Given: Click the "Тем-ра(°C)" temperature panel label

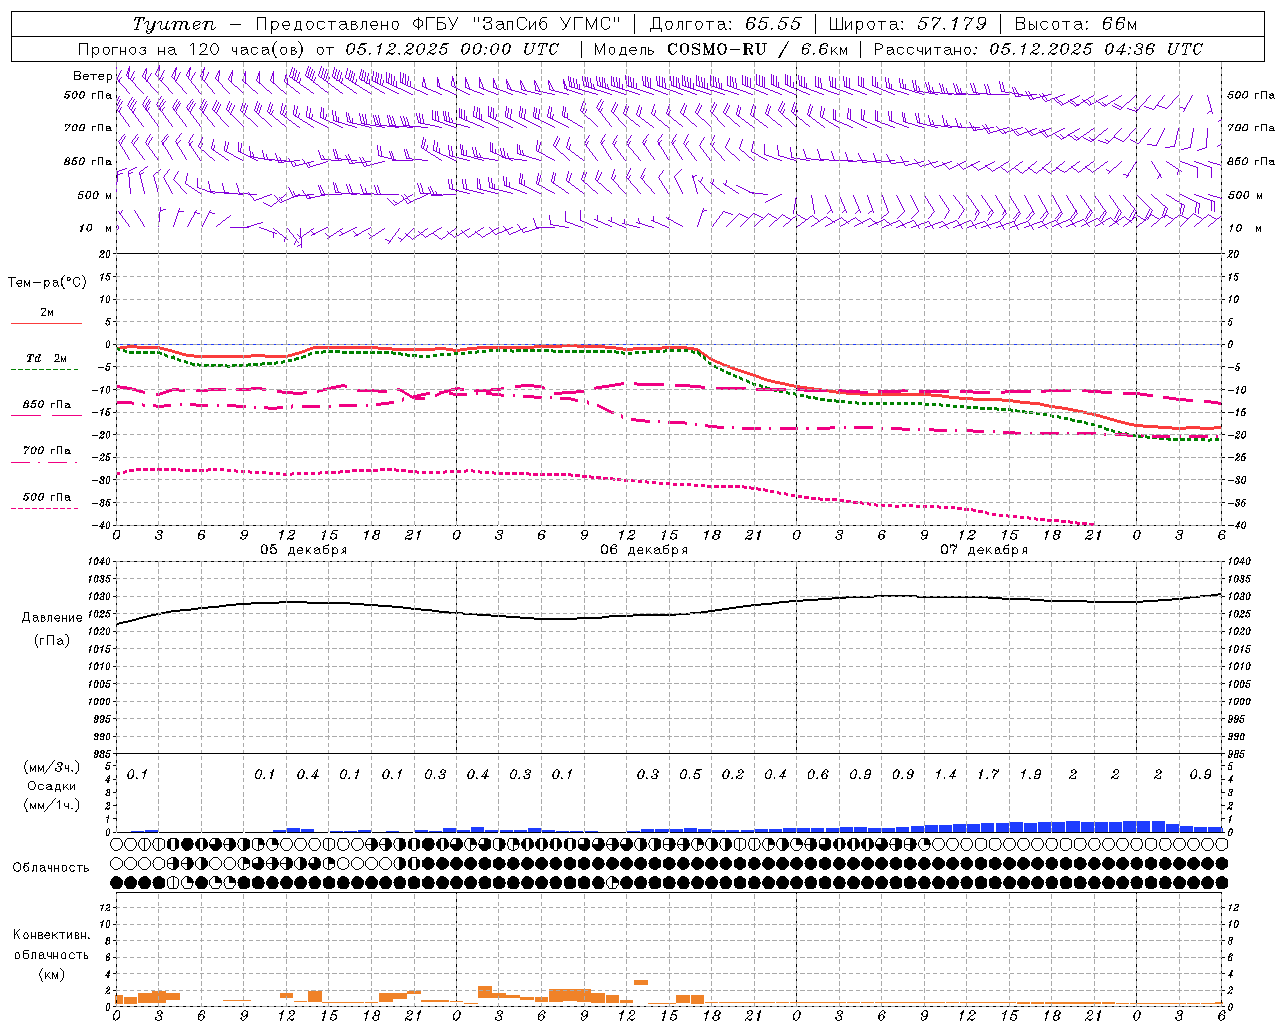Looking at the screenshot, I should 47,282.
